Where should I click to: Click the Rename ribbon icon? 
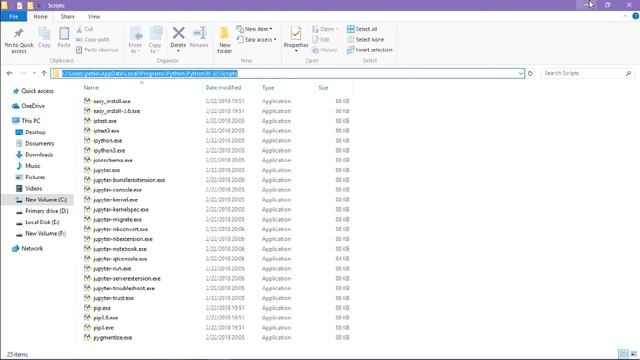(x=199, y=38)
